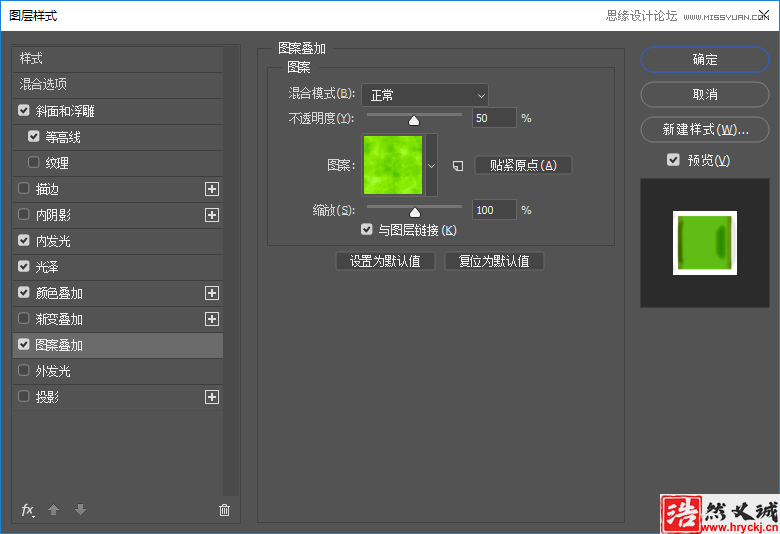The image size is (780, 534).
Task: Click the 不透明度 value field showing 50
Action: click(x=494, y=118)
